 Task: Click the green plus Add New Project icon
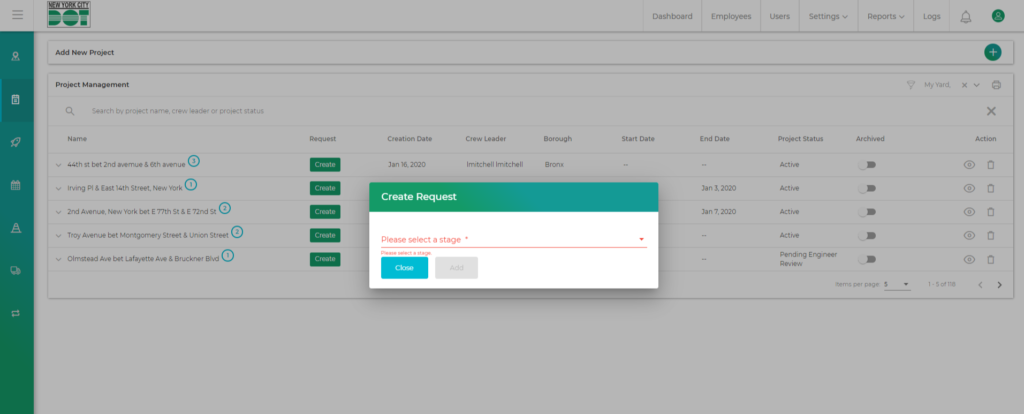[992, 52]
